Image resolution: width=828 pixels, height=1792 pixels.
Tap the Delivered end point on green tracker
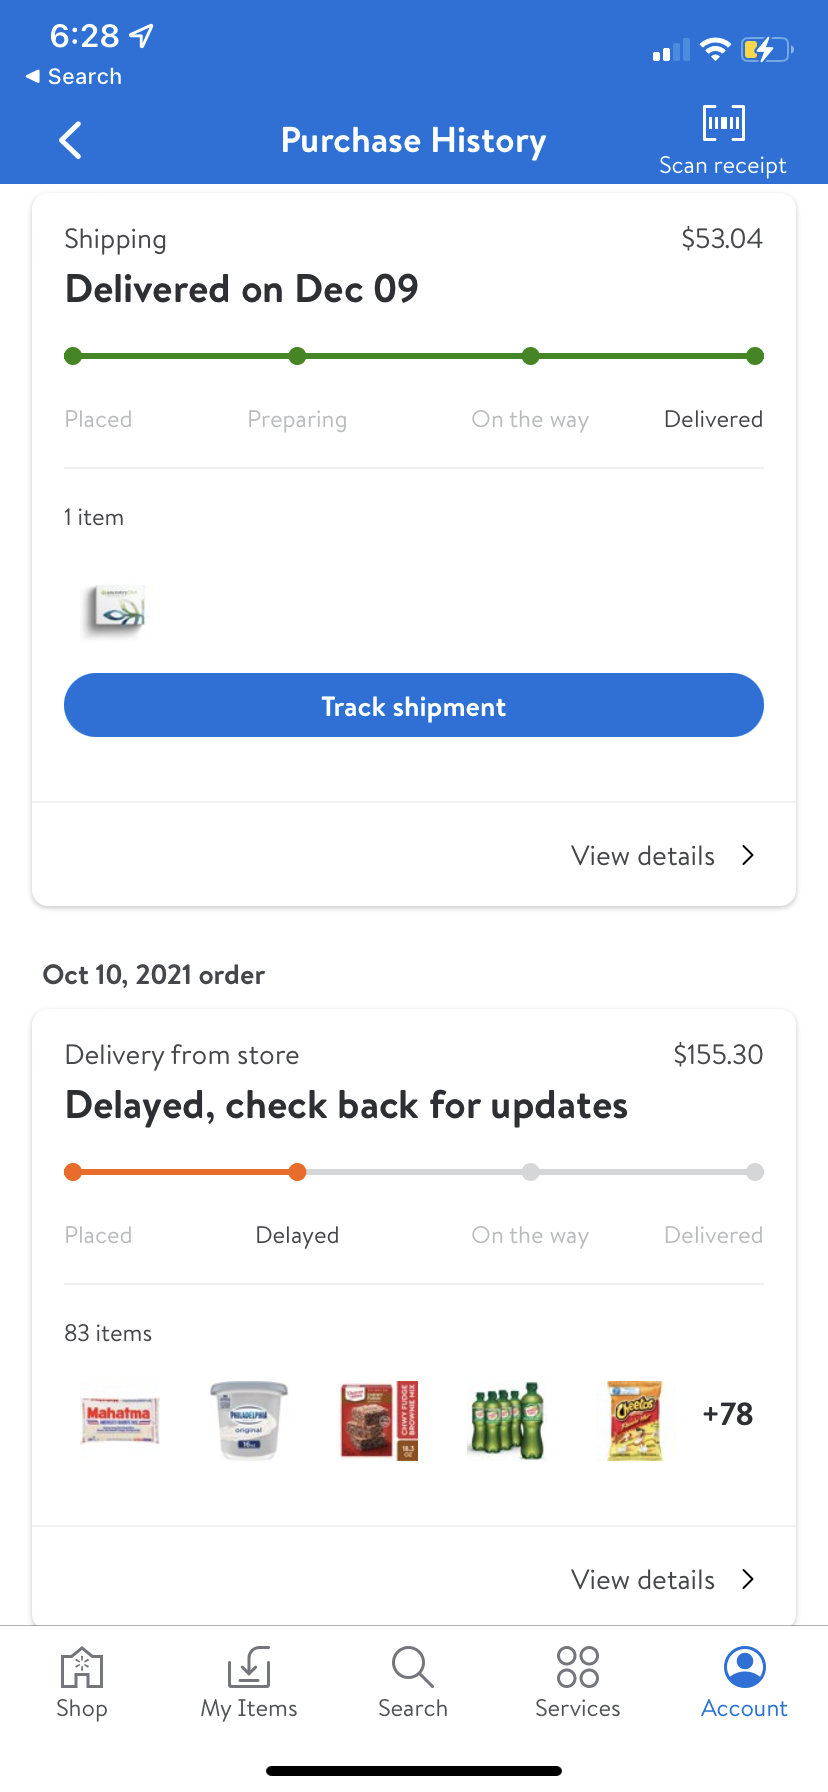click(x=755, y=356)
